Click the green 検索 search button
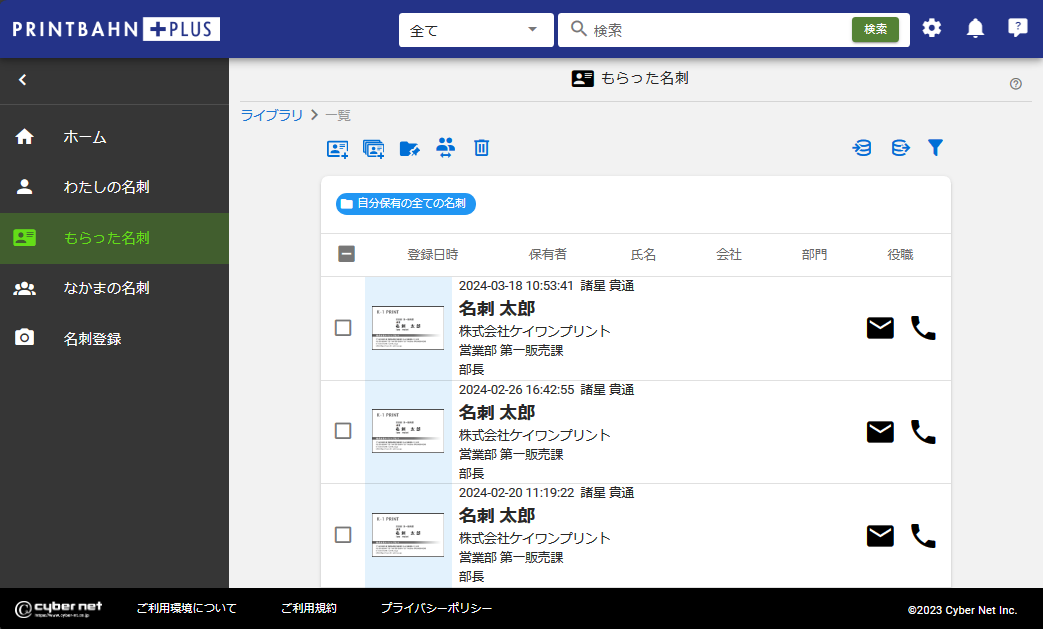 click(x=875, y=30)
